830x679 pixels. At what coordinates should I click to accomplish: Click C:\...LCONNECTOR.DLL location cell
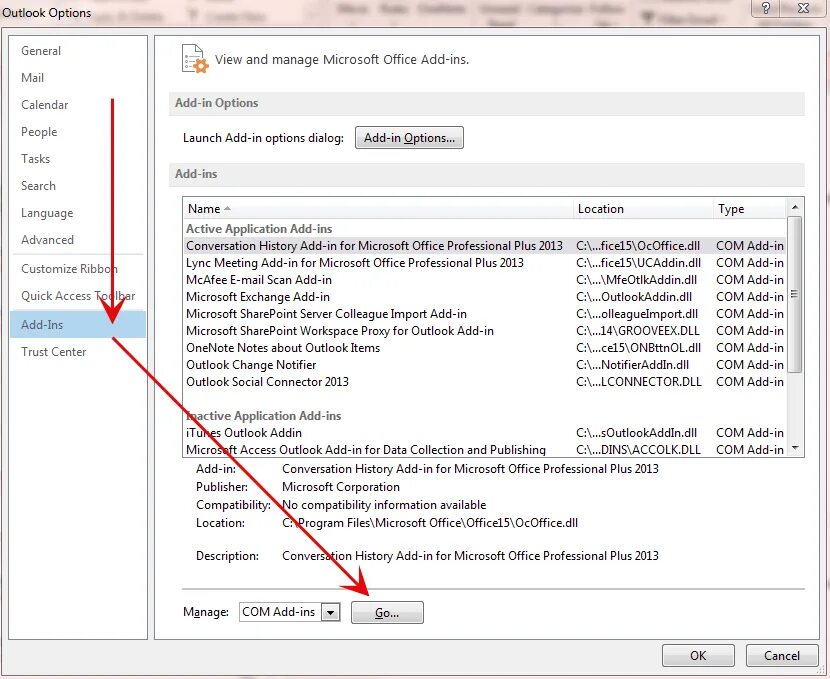click(639, 382)
